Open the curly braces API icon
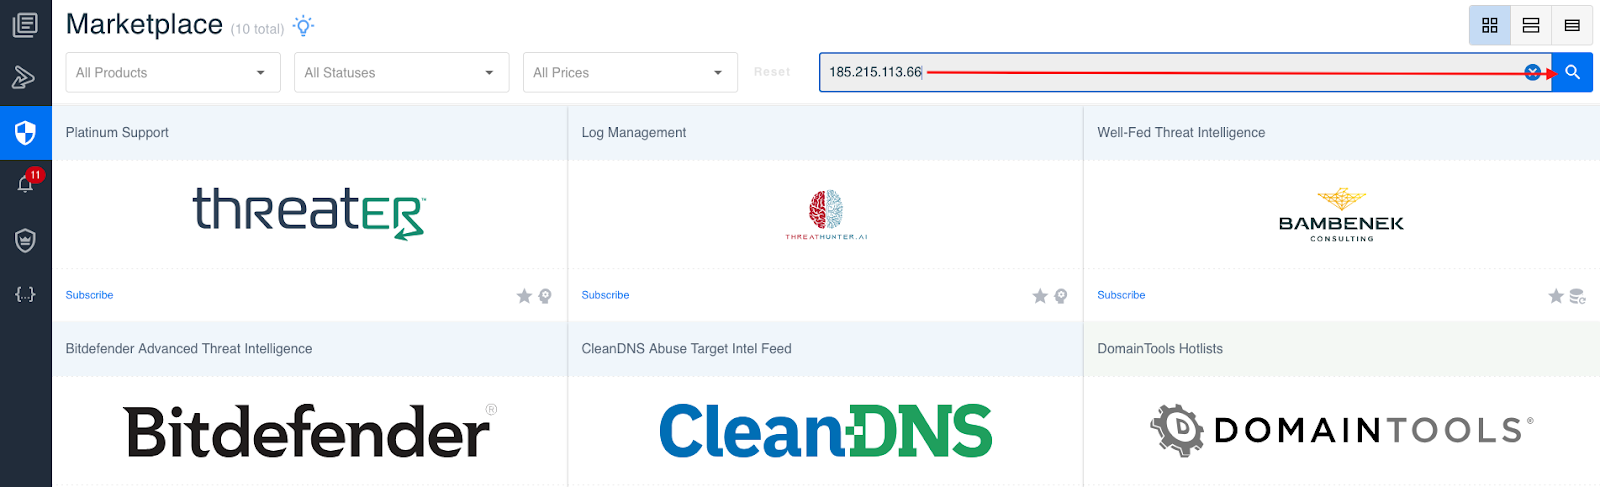The width and height of the screenshot is (1600, 487). click(25, 294)
